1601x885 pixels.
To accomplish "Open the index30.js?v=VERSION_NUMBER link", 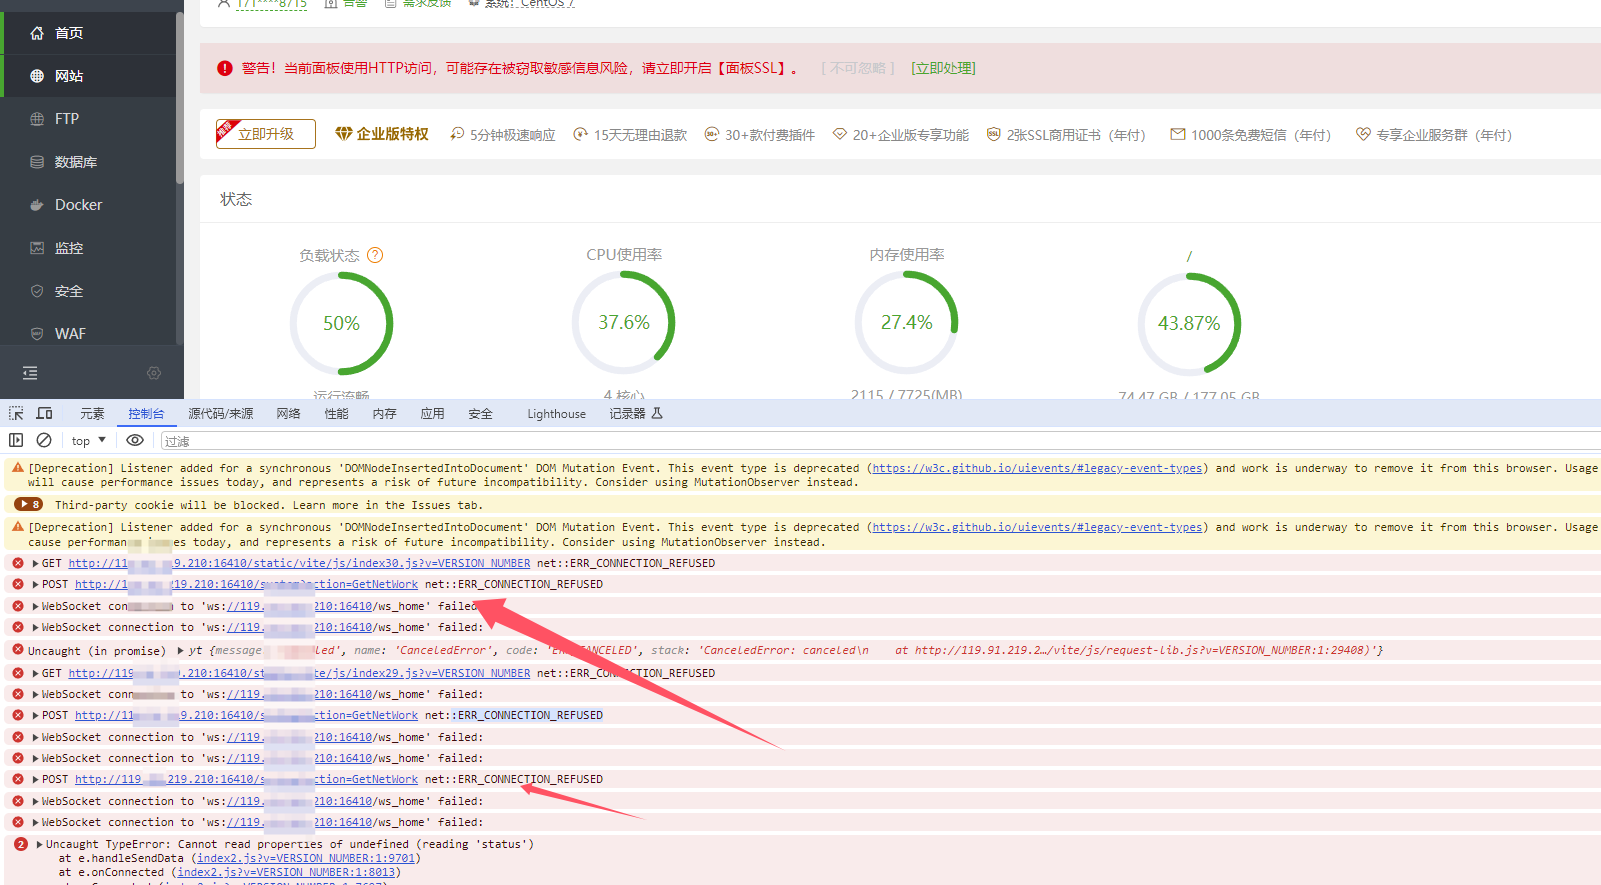I will click(299, 563).
